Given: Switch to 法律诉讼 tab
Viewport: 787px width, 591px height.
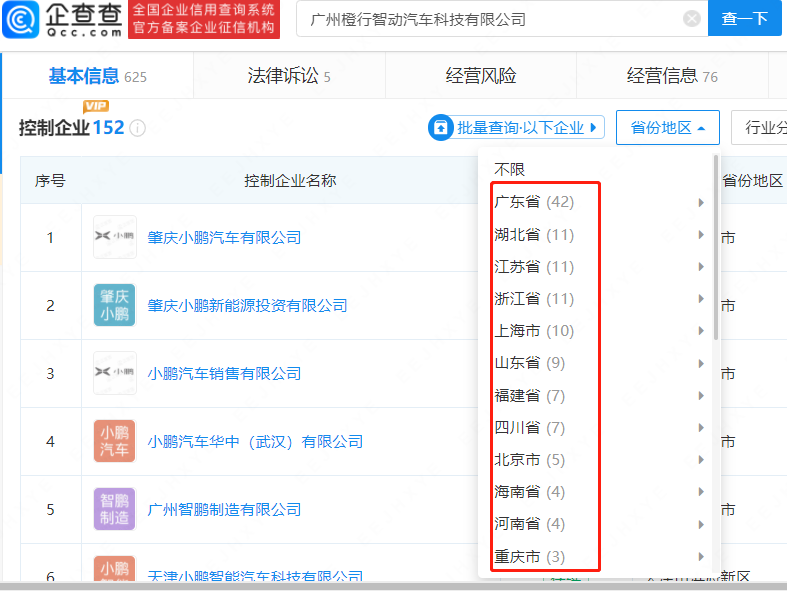Looking at the screenshot, I should [289, 76].
